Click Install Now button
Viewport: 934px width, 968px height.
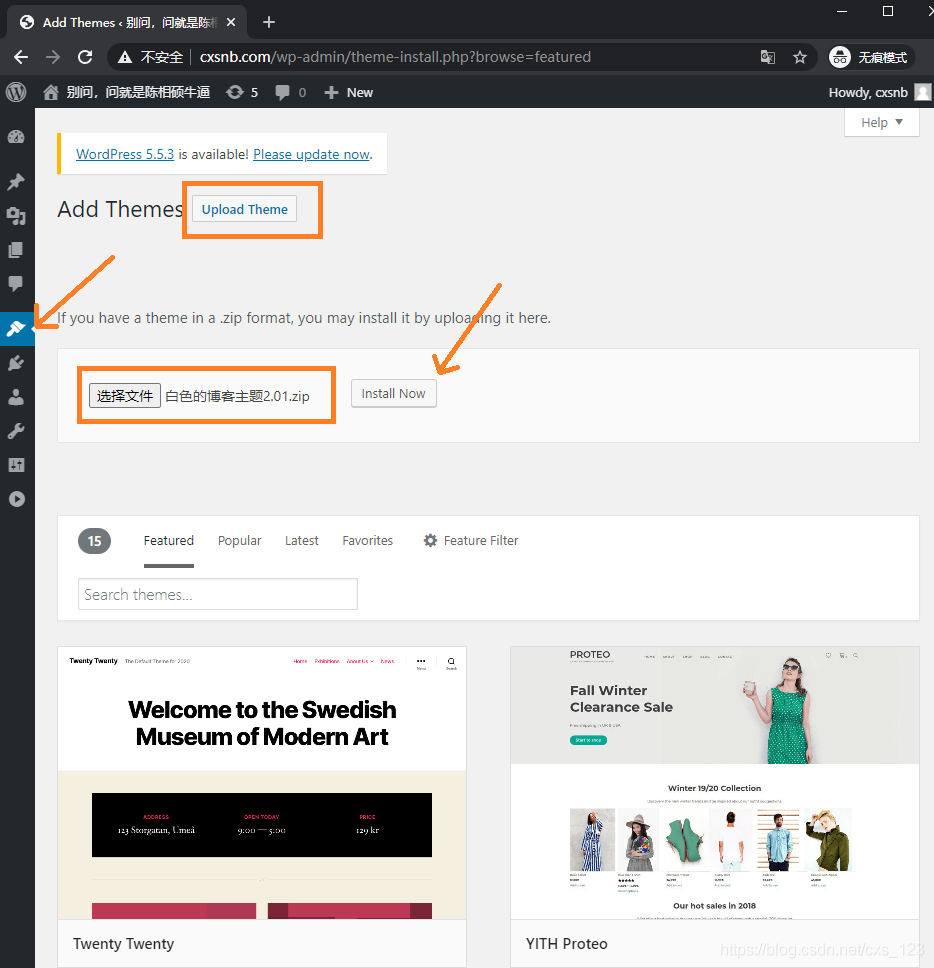tap(394, 394)
